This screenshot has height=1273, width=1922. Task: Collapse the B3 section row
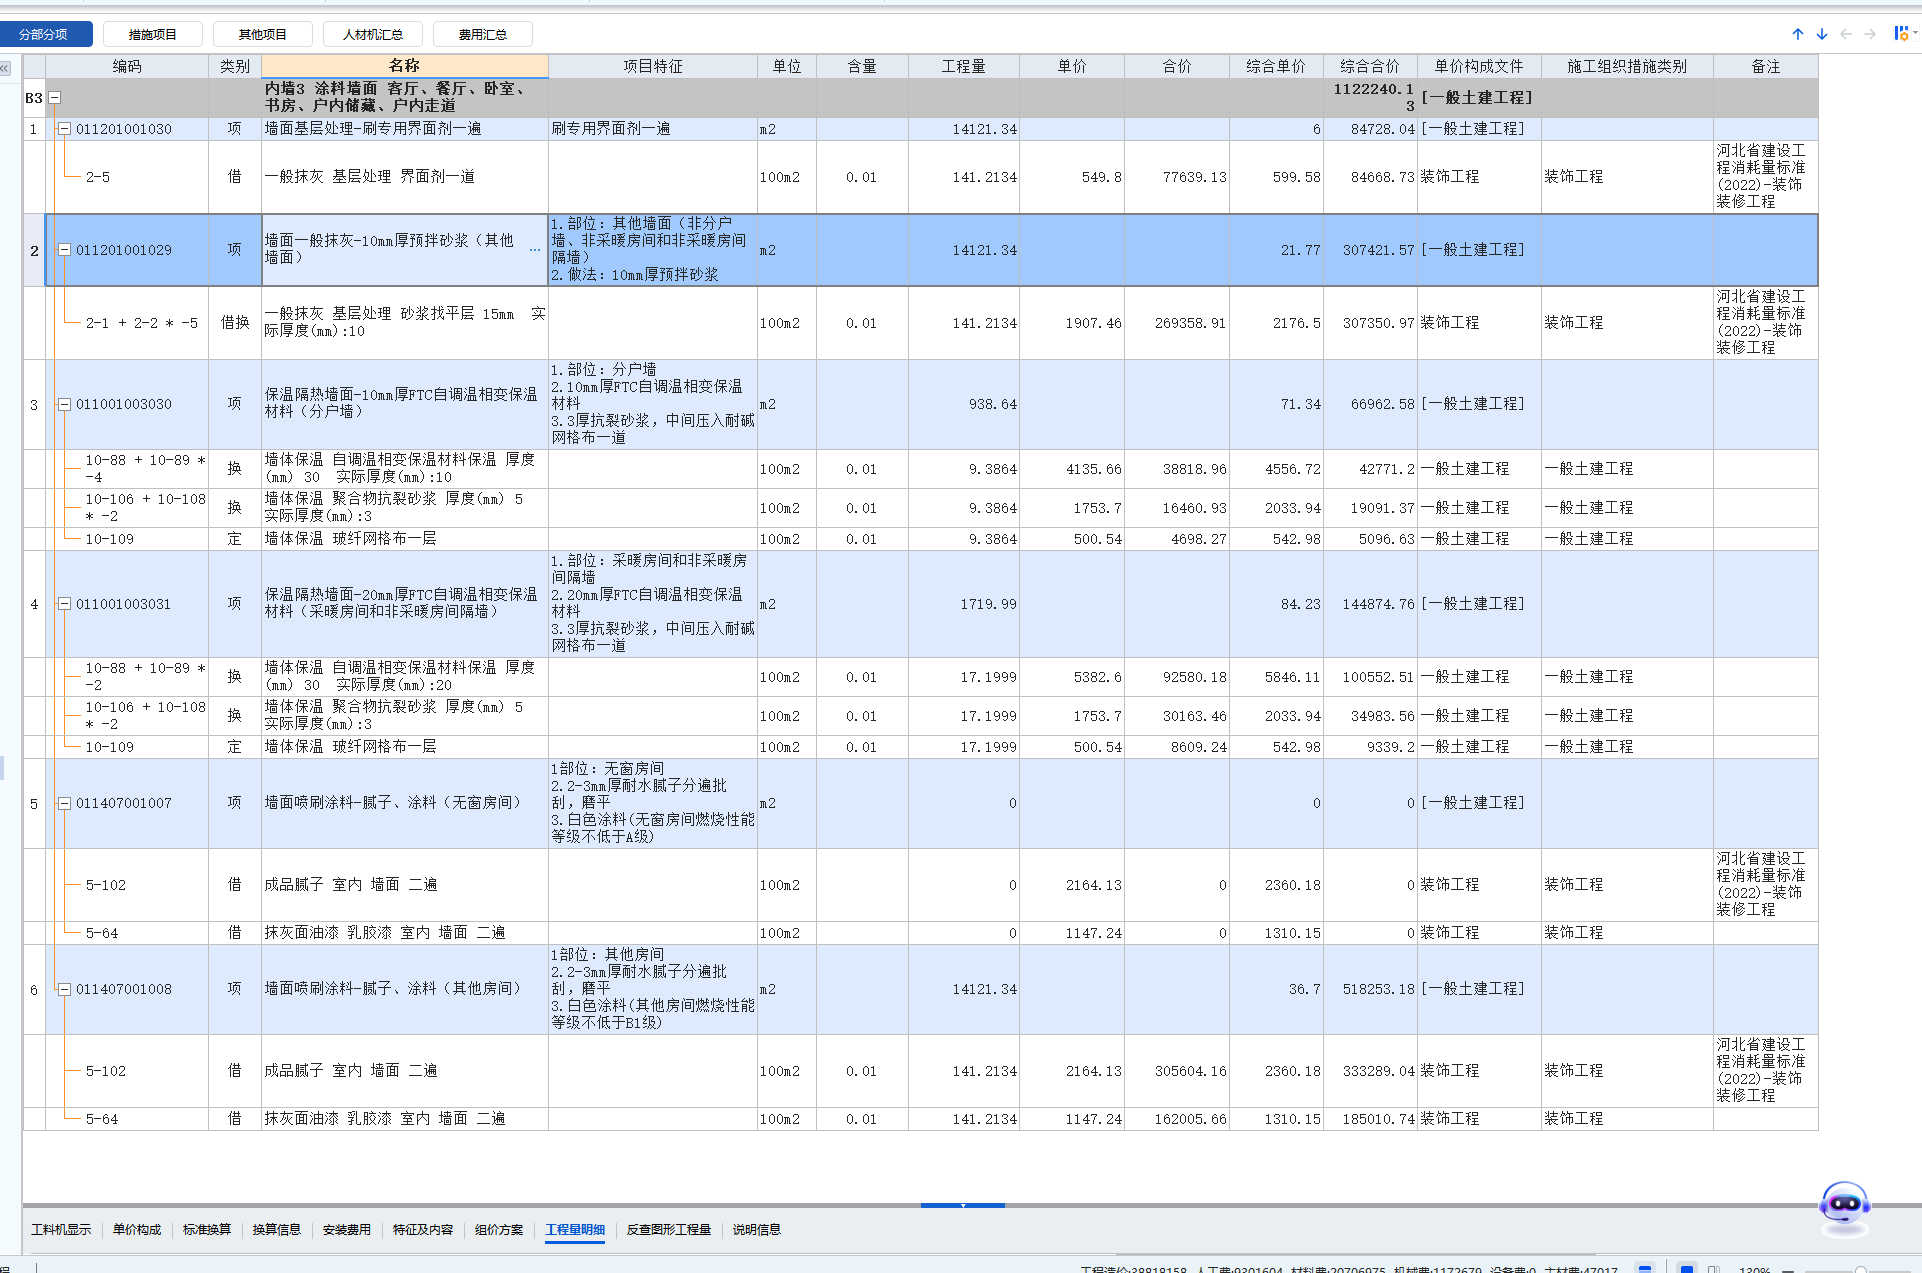click(55, 98)
